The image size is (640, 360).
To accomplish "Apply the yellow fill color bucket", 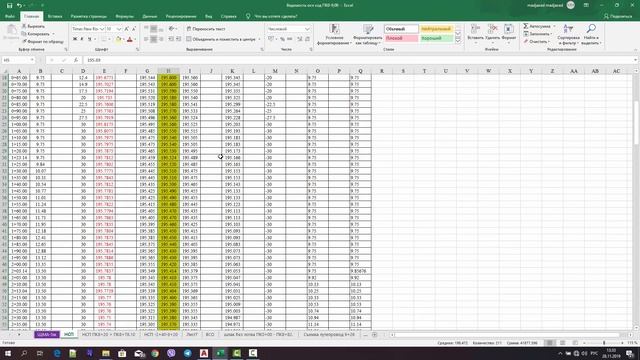I will tap(118, 39).
